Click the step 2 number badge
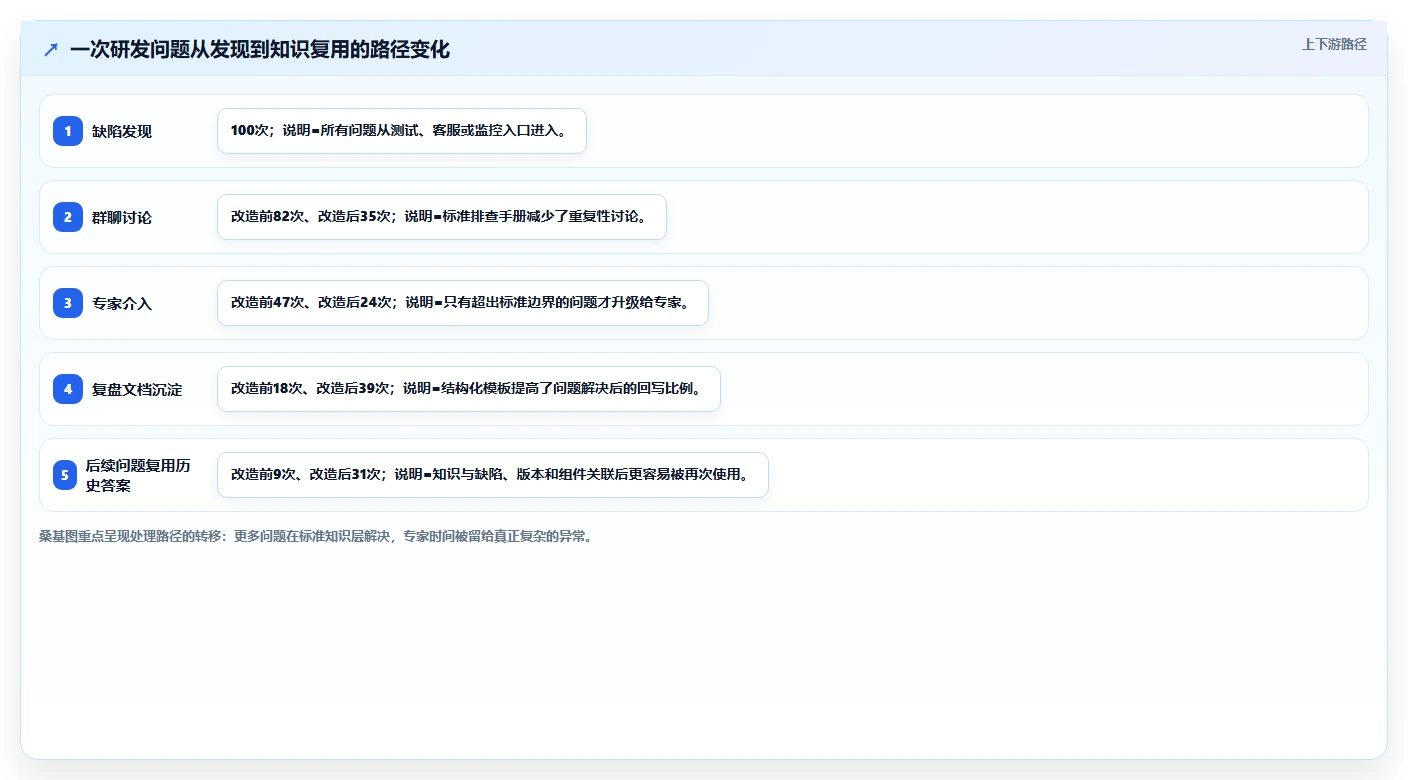This screenshot has width=1408, height=780. coord(68,217)
